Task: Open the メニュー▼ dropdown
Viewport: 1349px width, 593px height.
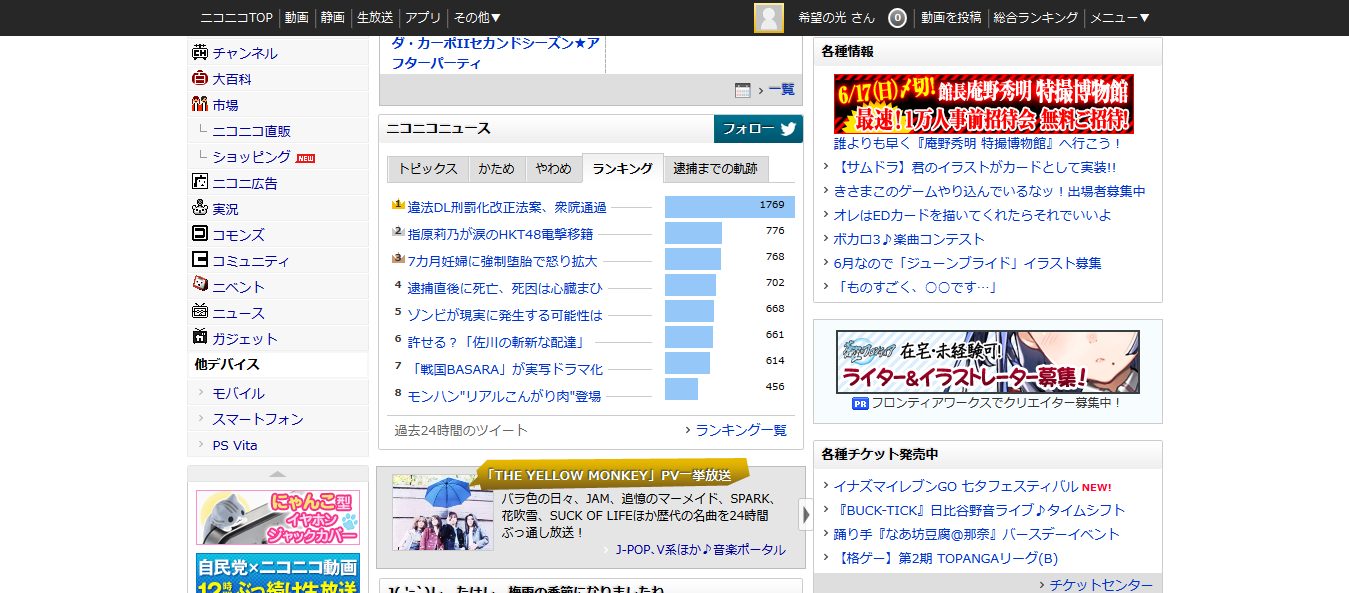Action: pyautogui.click(x=1120, y=18)
